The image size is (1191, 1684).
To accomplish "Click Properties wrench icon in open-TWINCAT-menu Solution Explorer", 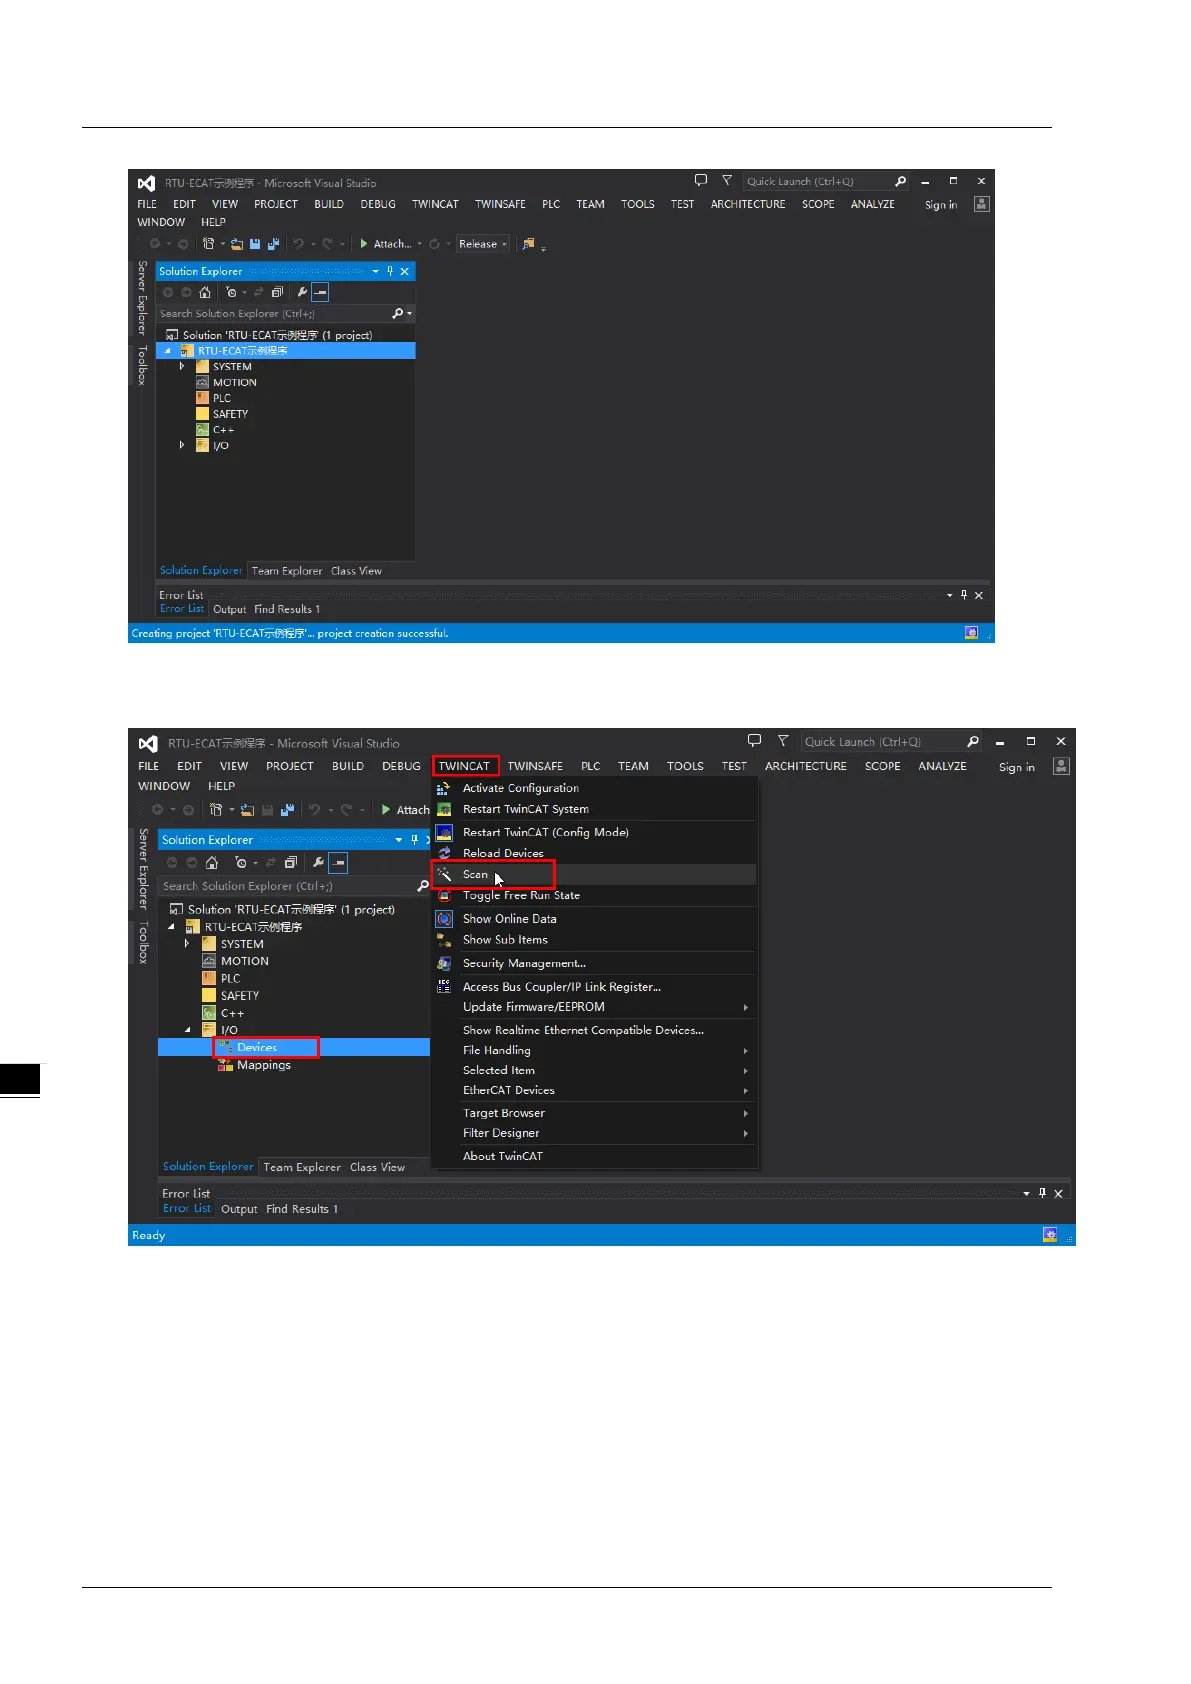I will pyautogui.click(x=319, y=863).
